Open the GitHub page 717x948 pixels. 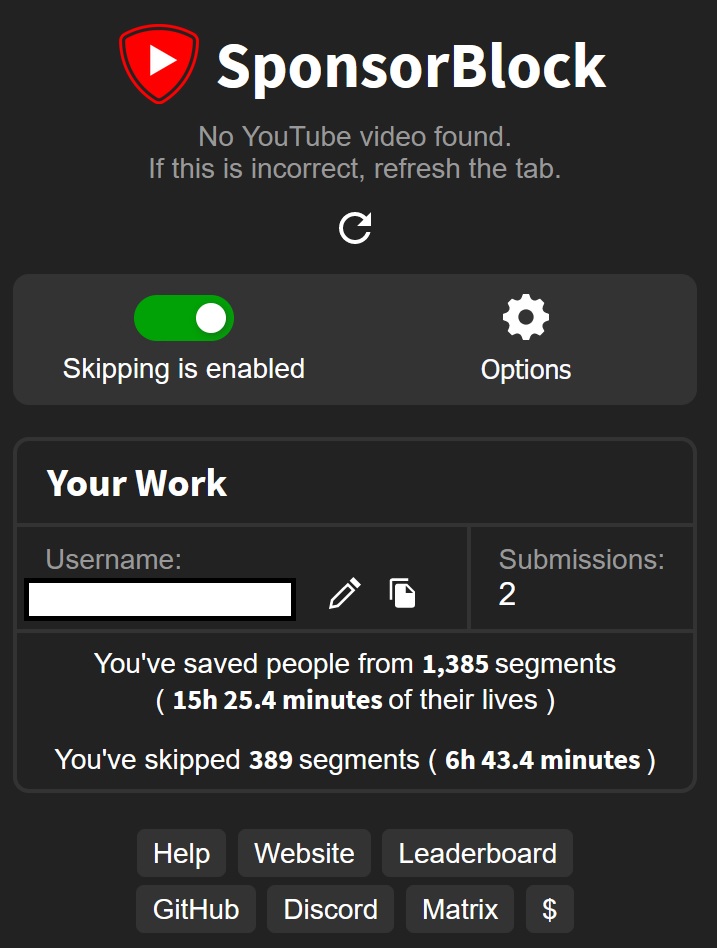pyautogui.click(x=196, y=909)
